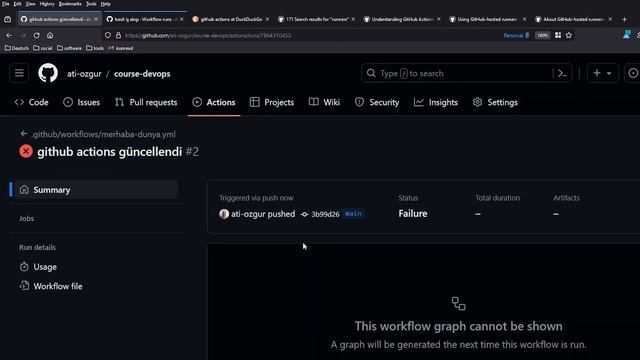Go back to previous page
The height and width of the screenshot is (360, 640).
[9, 36]
